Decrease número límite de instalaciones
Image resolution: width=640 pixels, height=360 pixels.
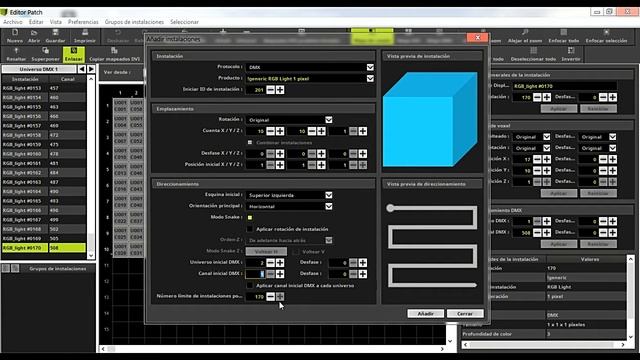(x=271, y=296)
